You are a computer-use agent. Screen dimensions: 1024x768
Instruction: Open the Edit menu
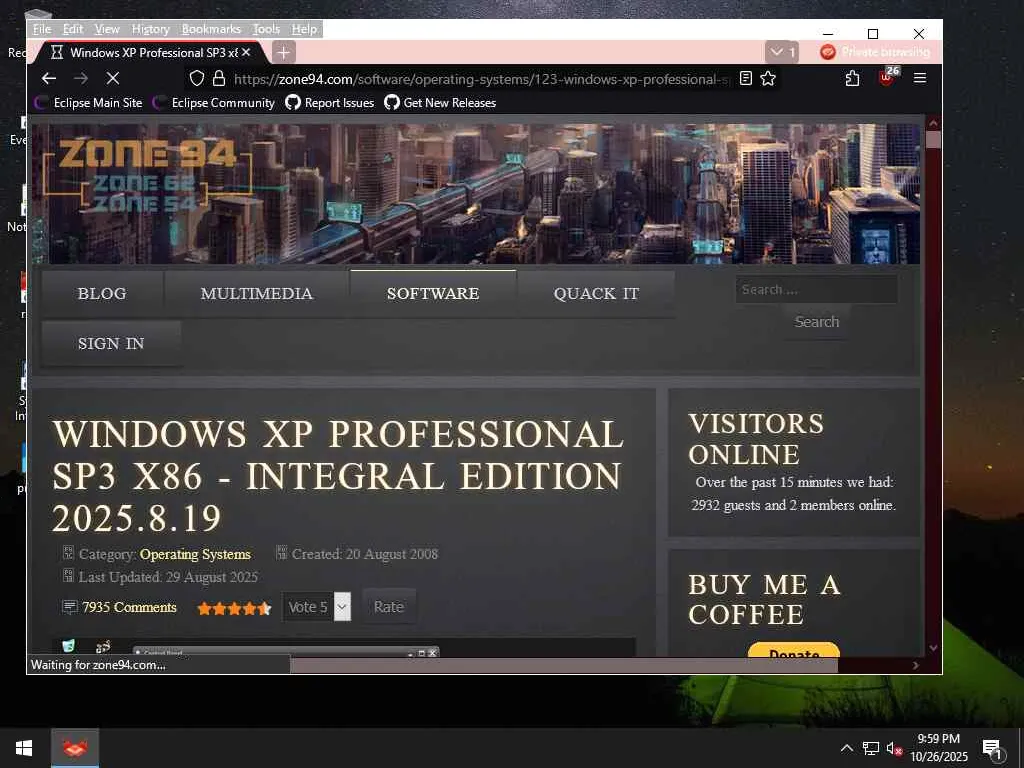click(72, 29)
